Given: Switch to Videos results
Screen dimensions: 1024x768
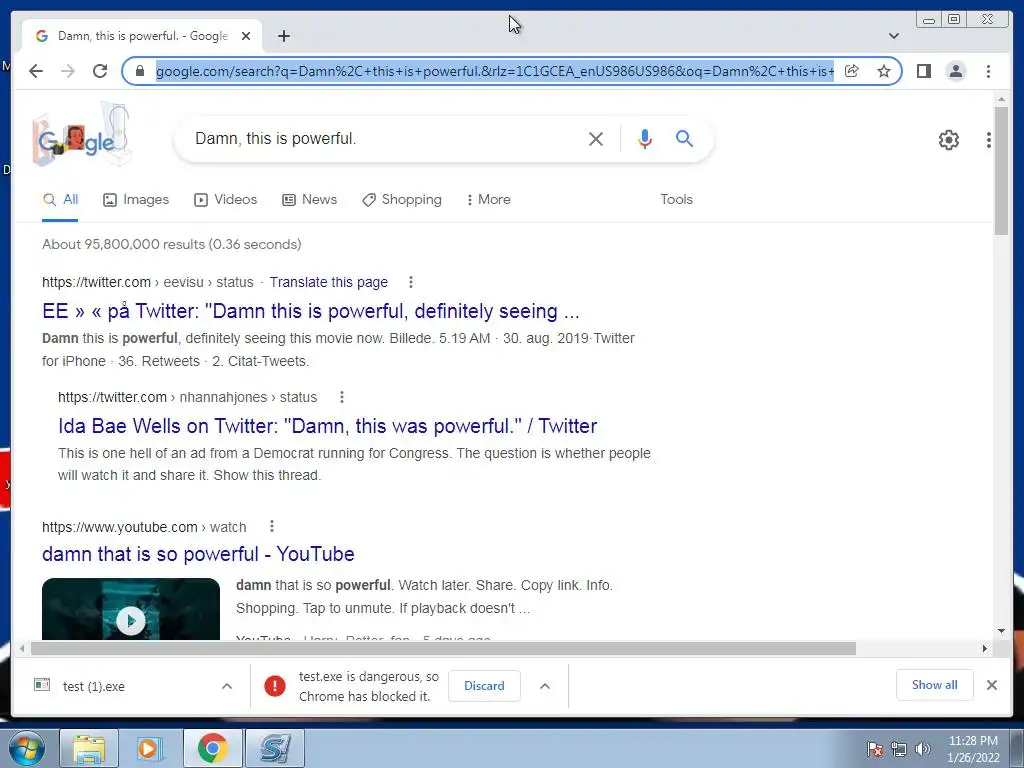Looking at the screenshot, I should click(x=225, y=200).
